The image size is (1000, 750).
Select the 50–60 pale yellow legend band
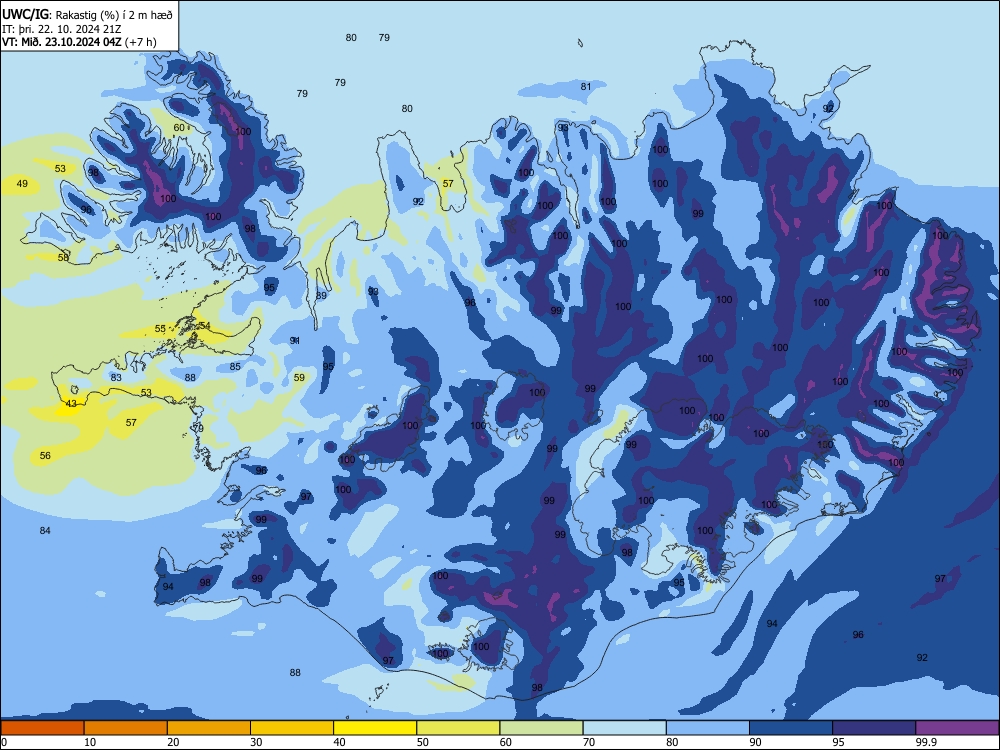(458, 728)
